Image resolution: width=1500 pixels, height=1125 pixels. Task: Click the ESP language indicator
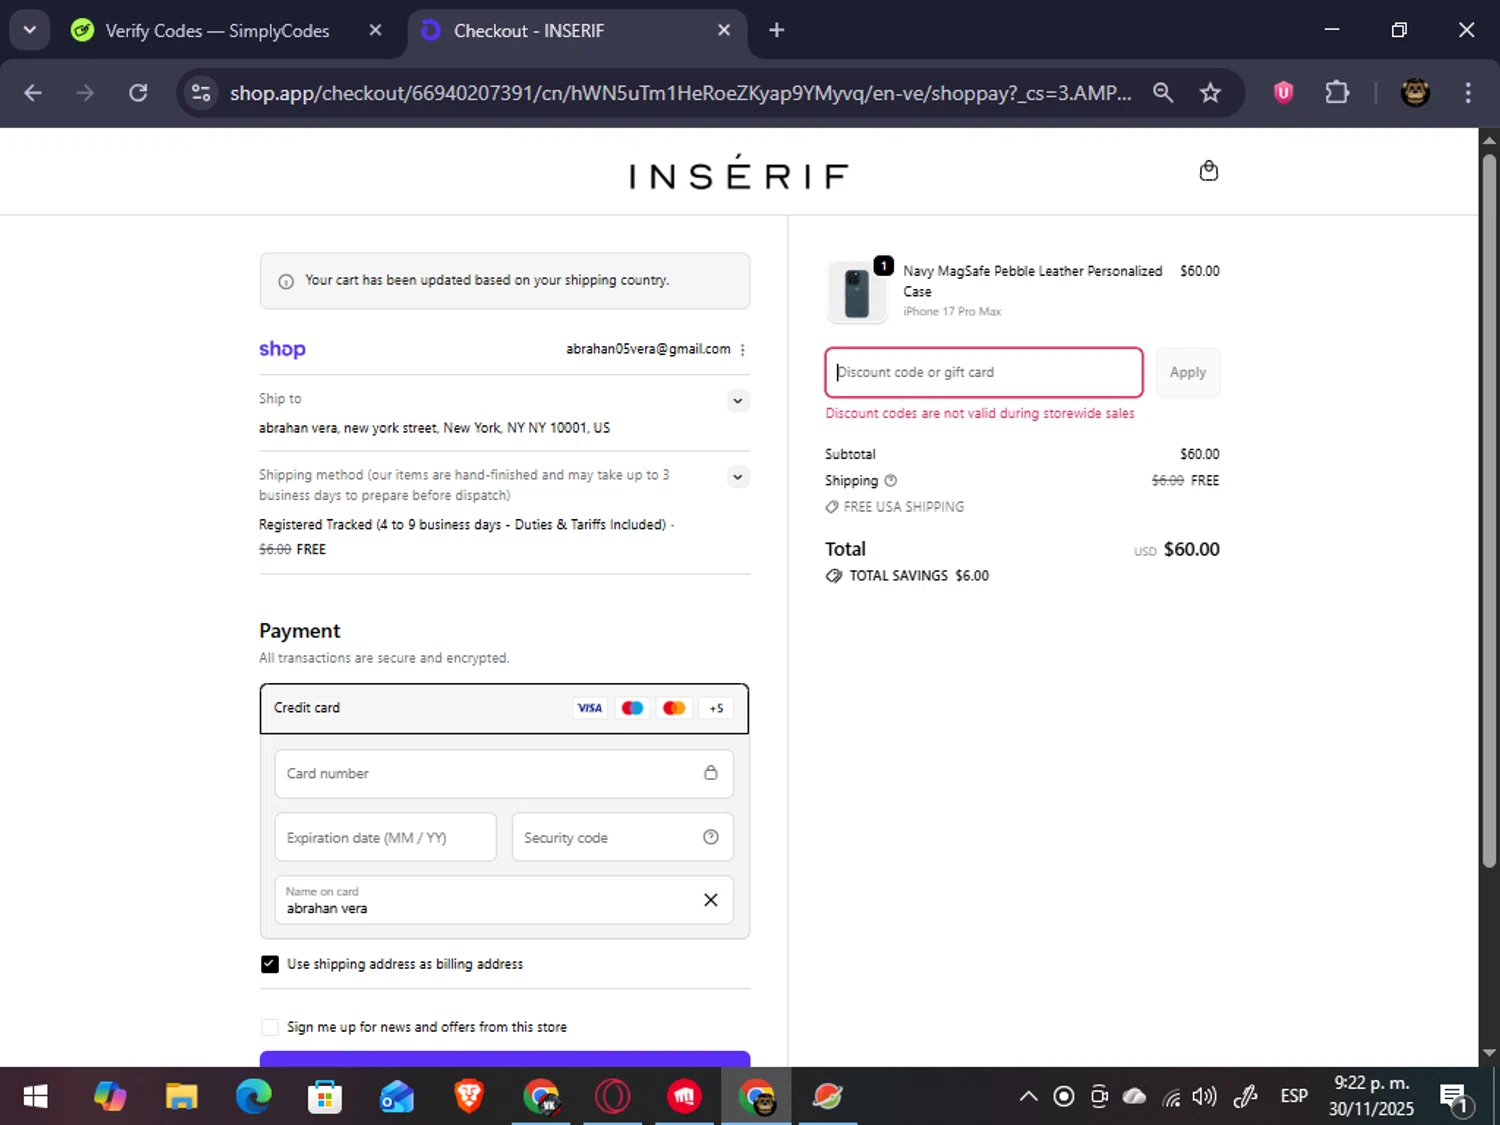pos(1294,1097)
